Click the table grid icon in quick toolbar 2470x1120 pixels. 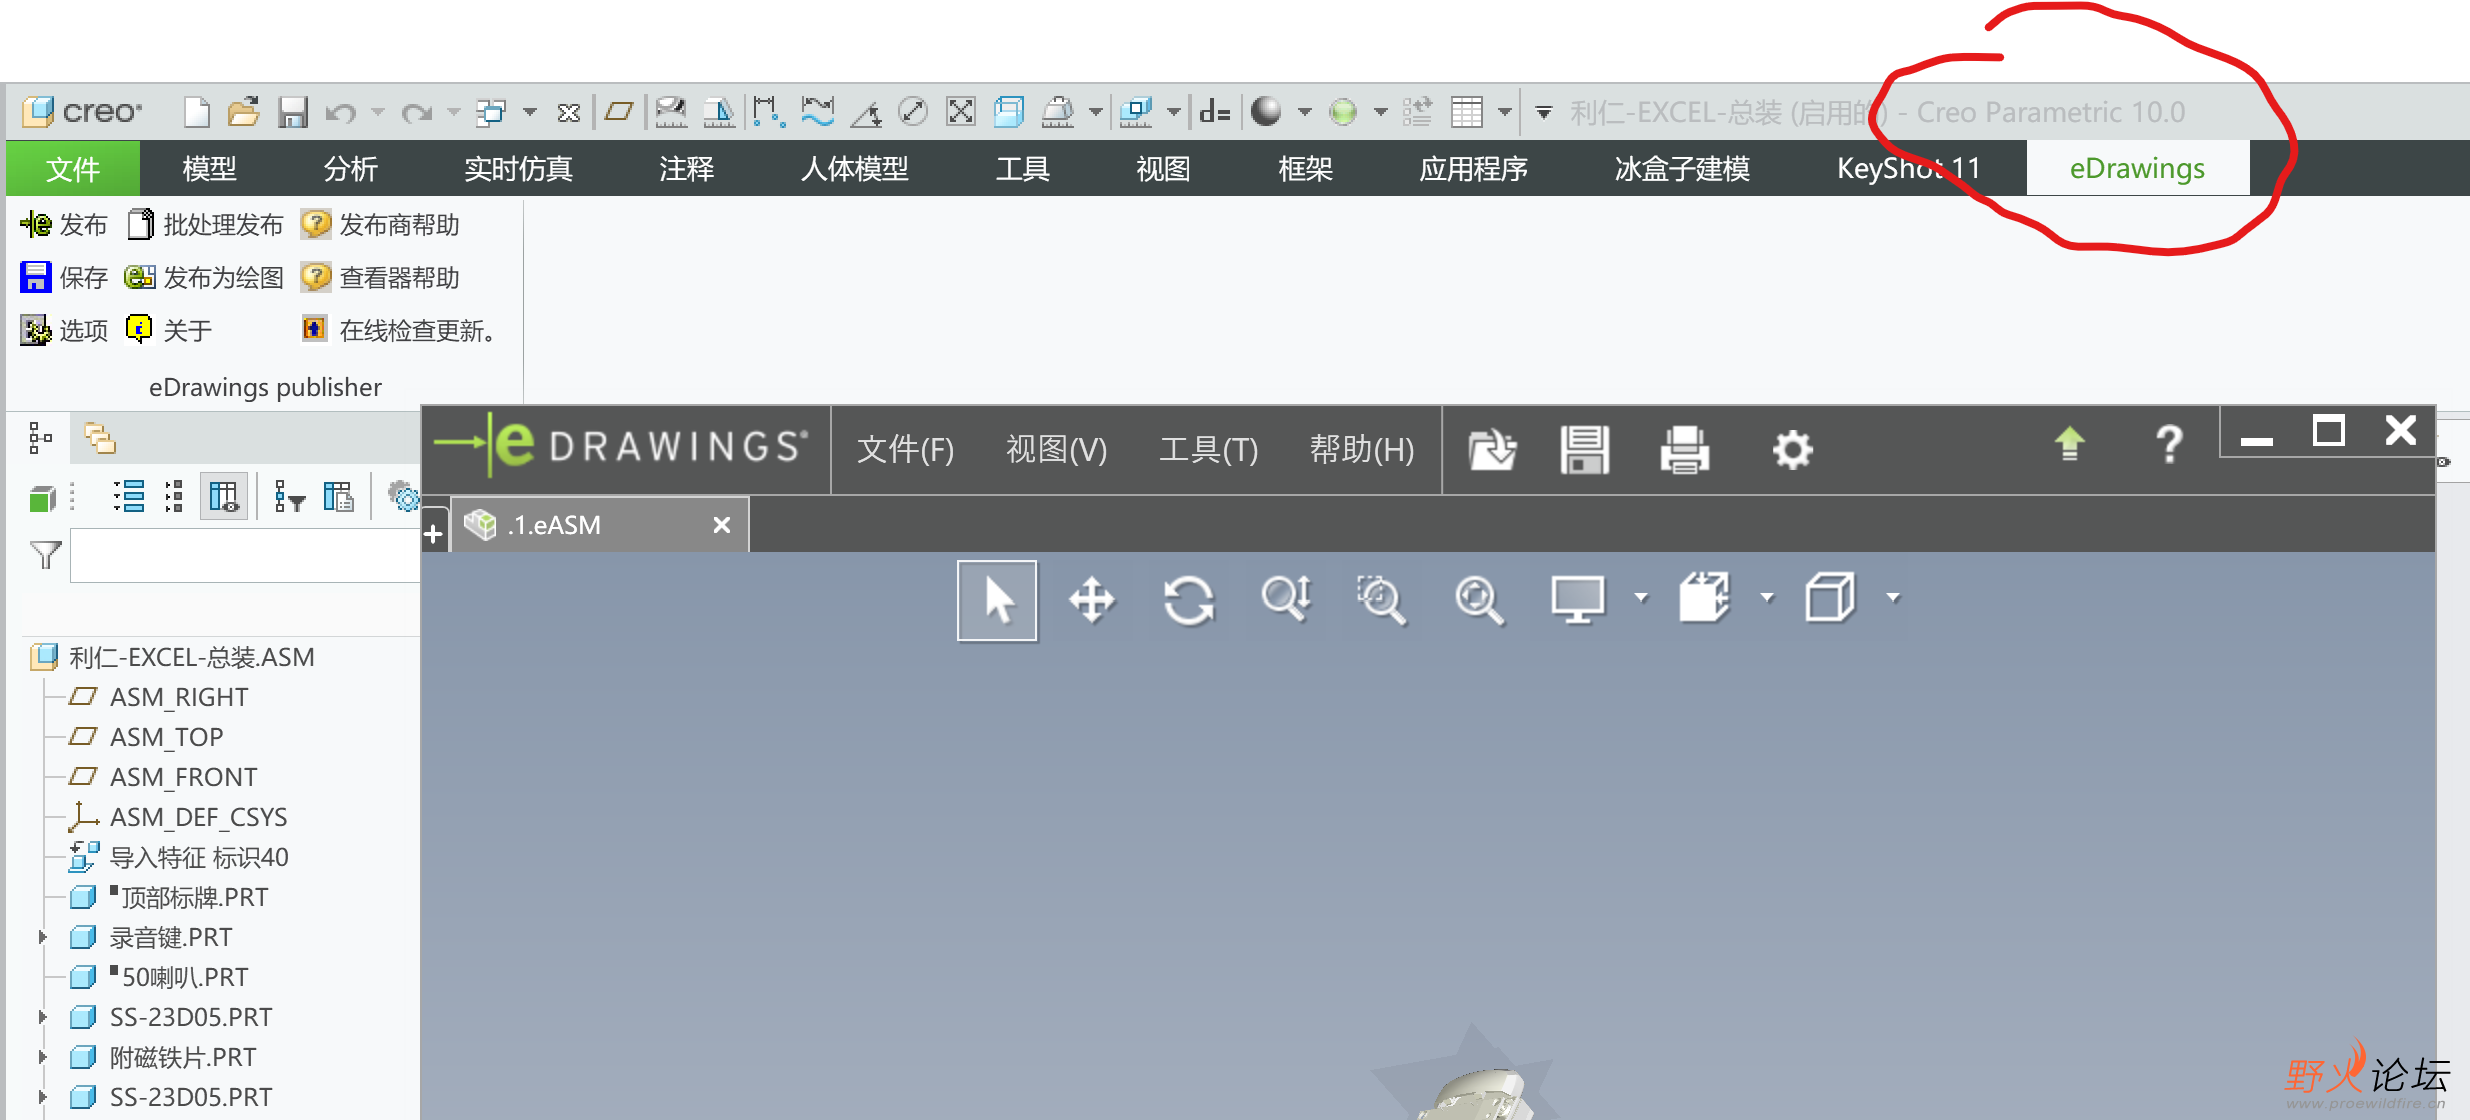pyautogui.click(x=1467, y=112)
